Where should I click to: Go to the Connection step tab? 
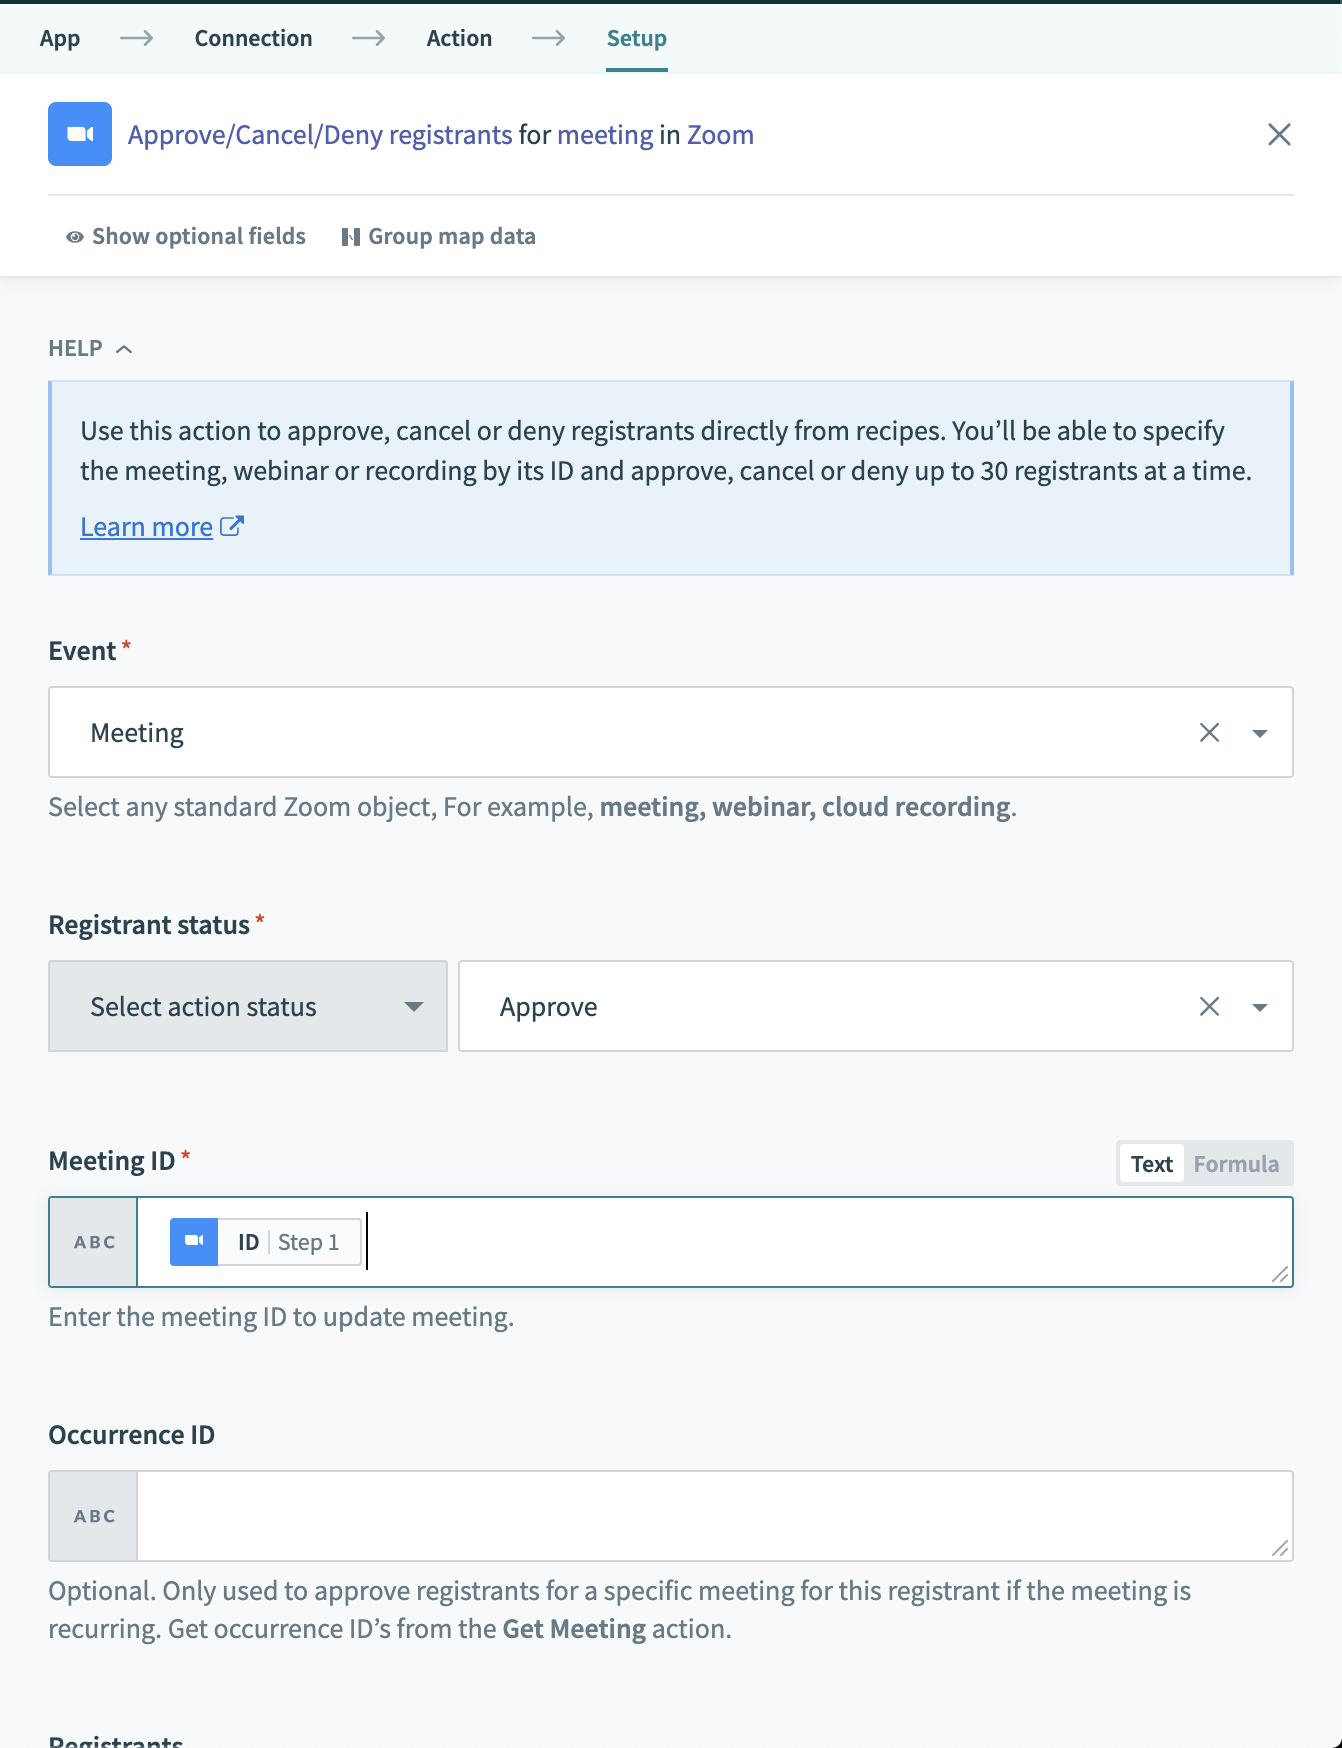click(x=253, y=38)
